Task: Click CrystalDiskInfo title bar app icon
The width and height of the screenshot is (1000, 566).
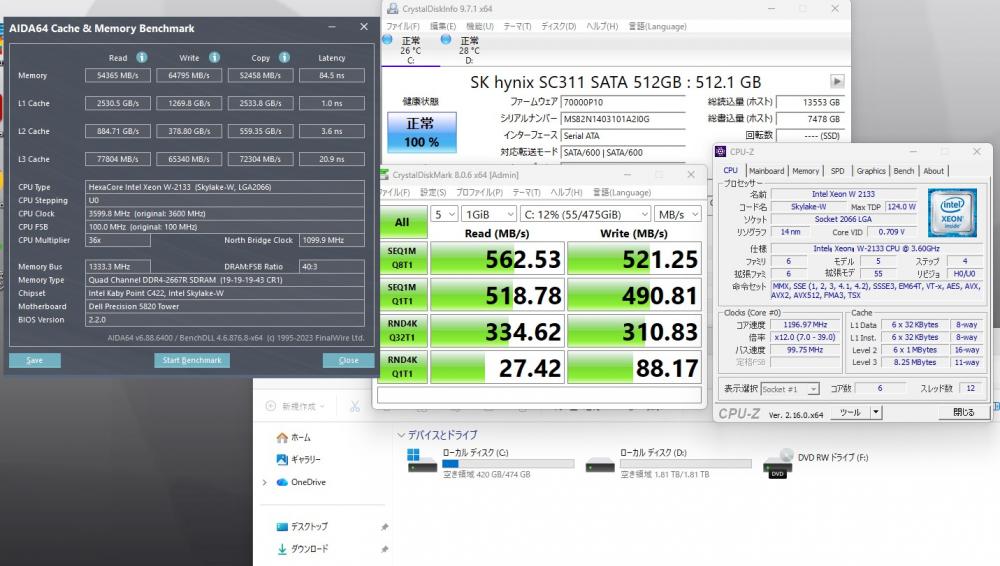Action: pos(393,8)
